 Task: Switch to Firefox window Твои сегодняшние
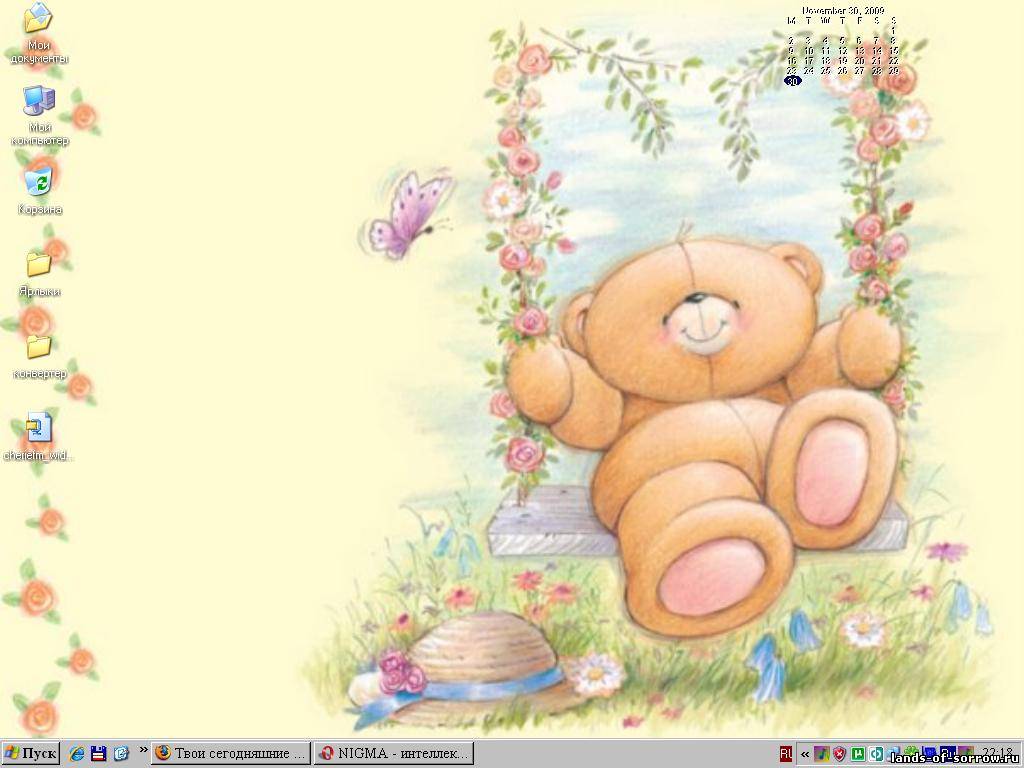click(x=231, y=754)
